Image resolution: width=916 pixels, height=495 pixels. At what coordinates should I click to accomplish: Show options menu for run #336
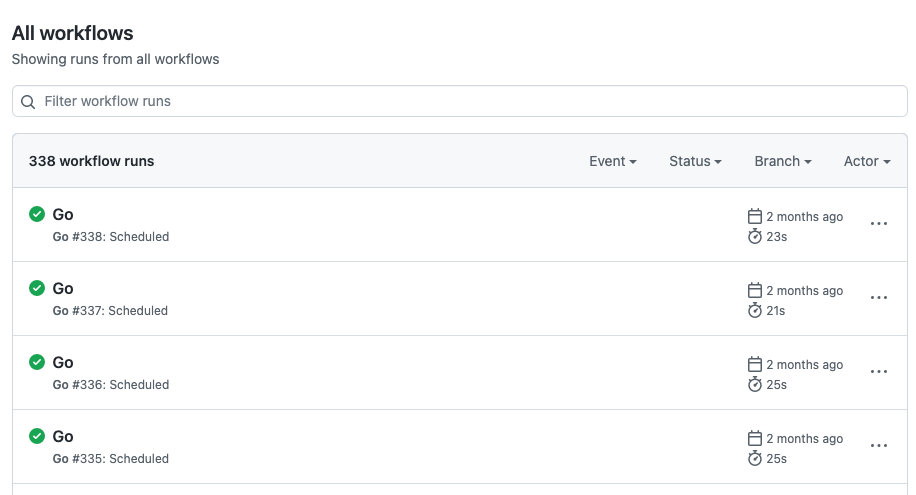(879, 372)
